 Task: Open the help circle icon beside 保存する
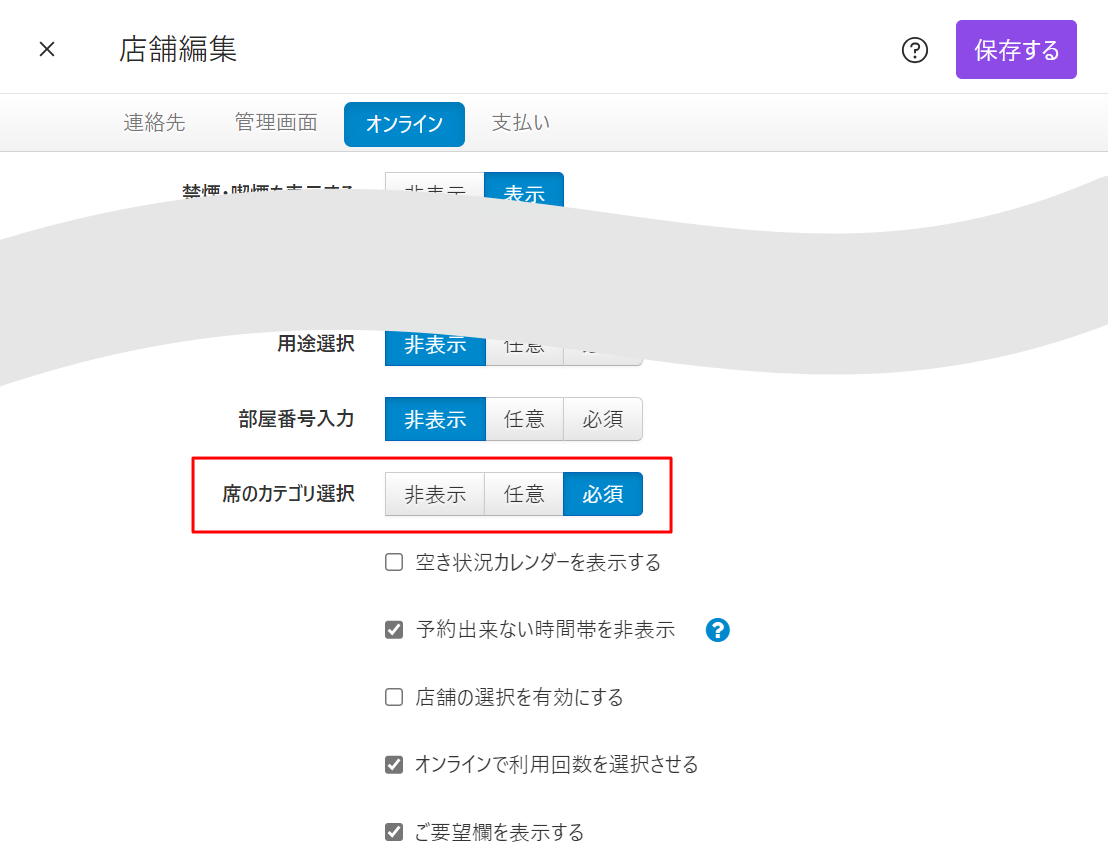pos(915,50)
